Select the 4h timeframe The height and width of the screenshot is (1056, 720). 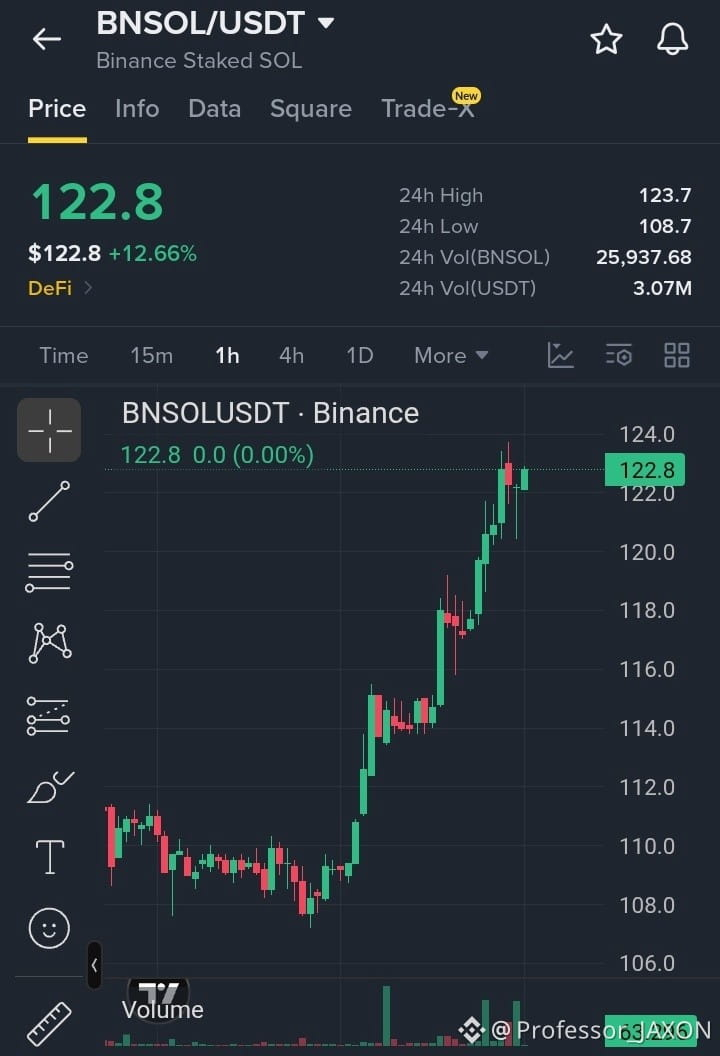tap(291, 355)
